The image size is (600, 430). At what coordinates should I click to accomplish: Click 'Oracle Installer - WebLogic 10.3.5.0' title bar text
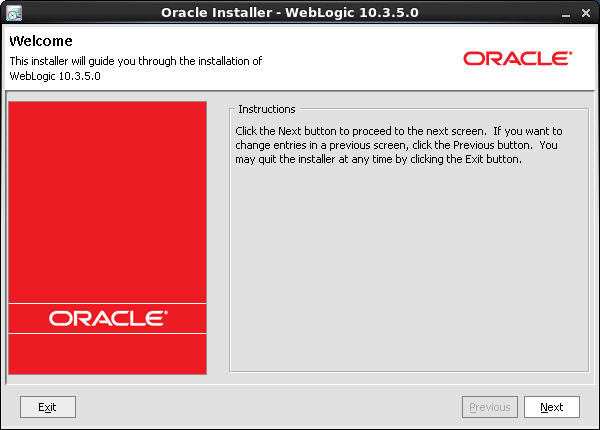[x=290, y=13]
